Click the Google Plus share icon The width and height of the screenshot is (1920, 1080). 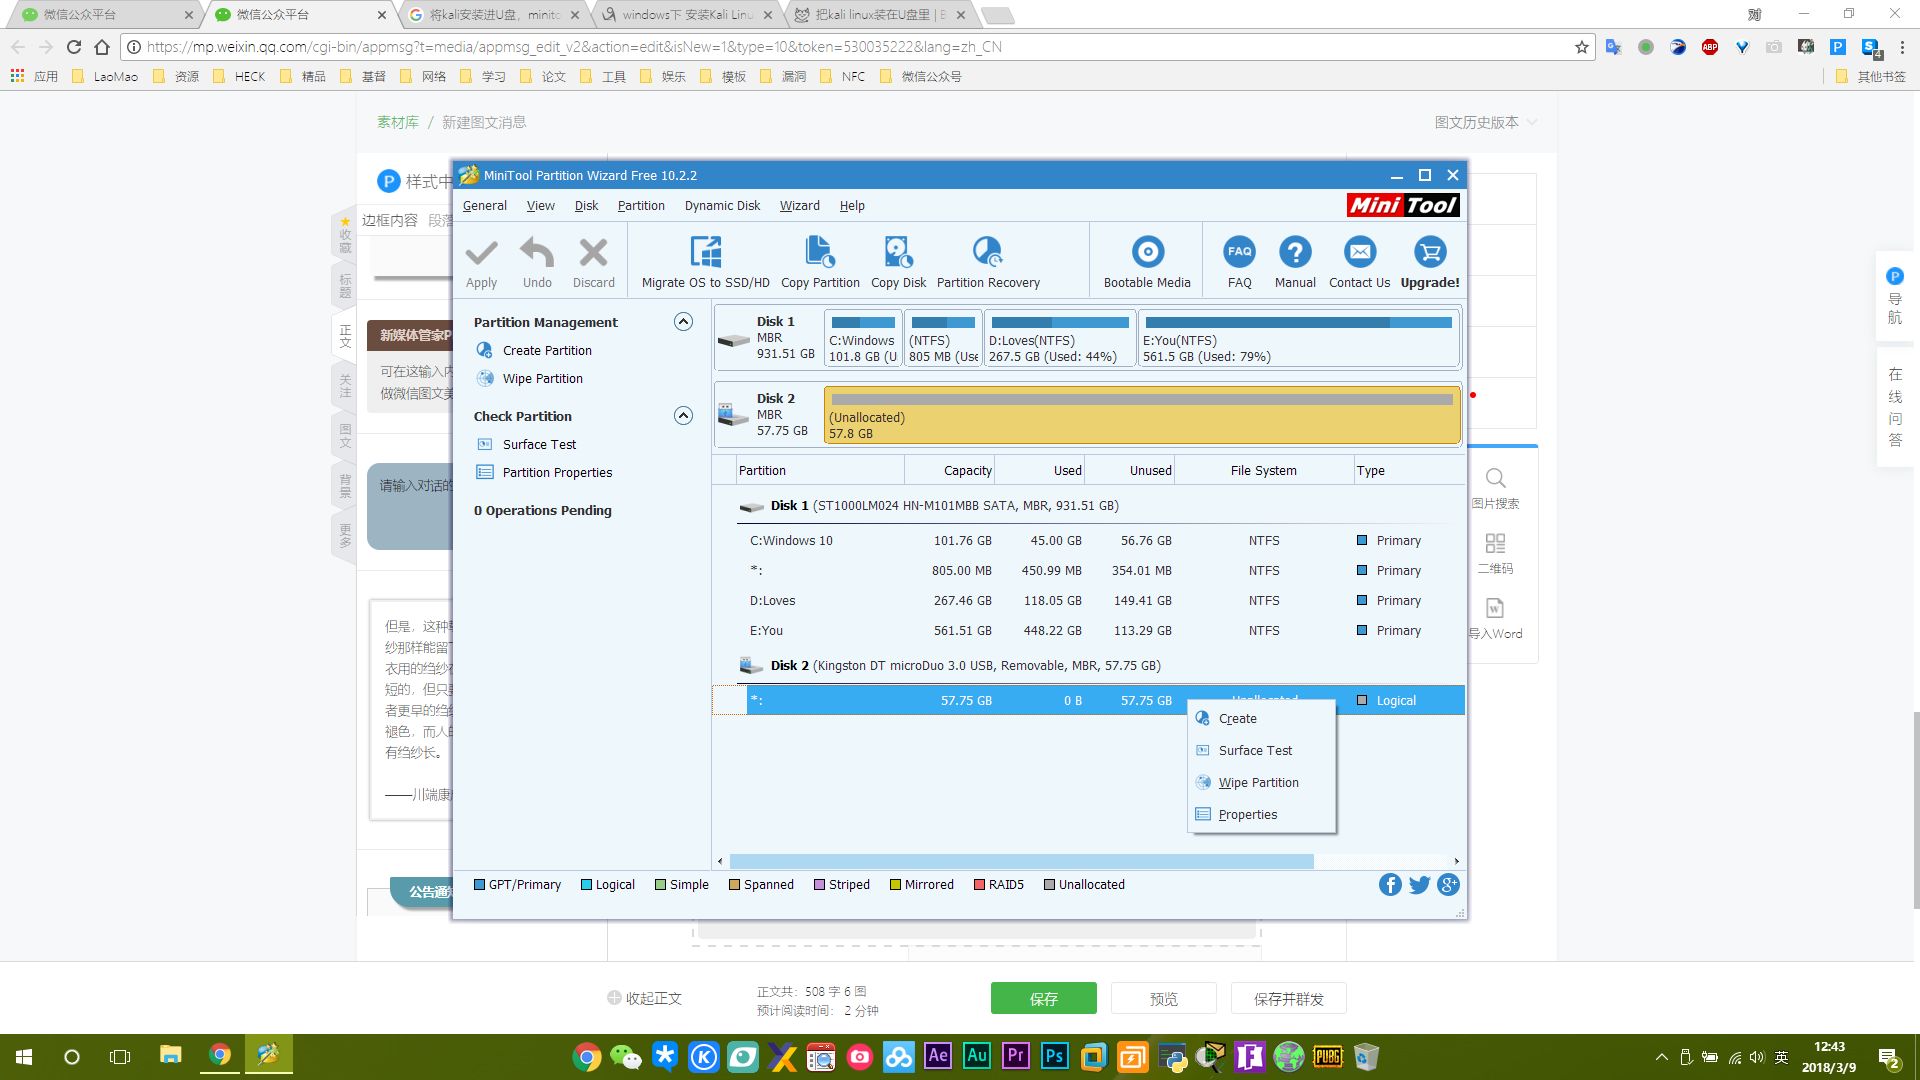[1448, 885]
